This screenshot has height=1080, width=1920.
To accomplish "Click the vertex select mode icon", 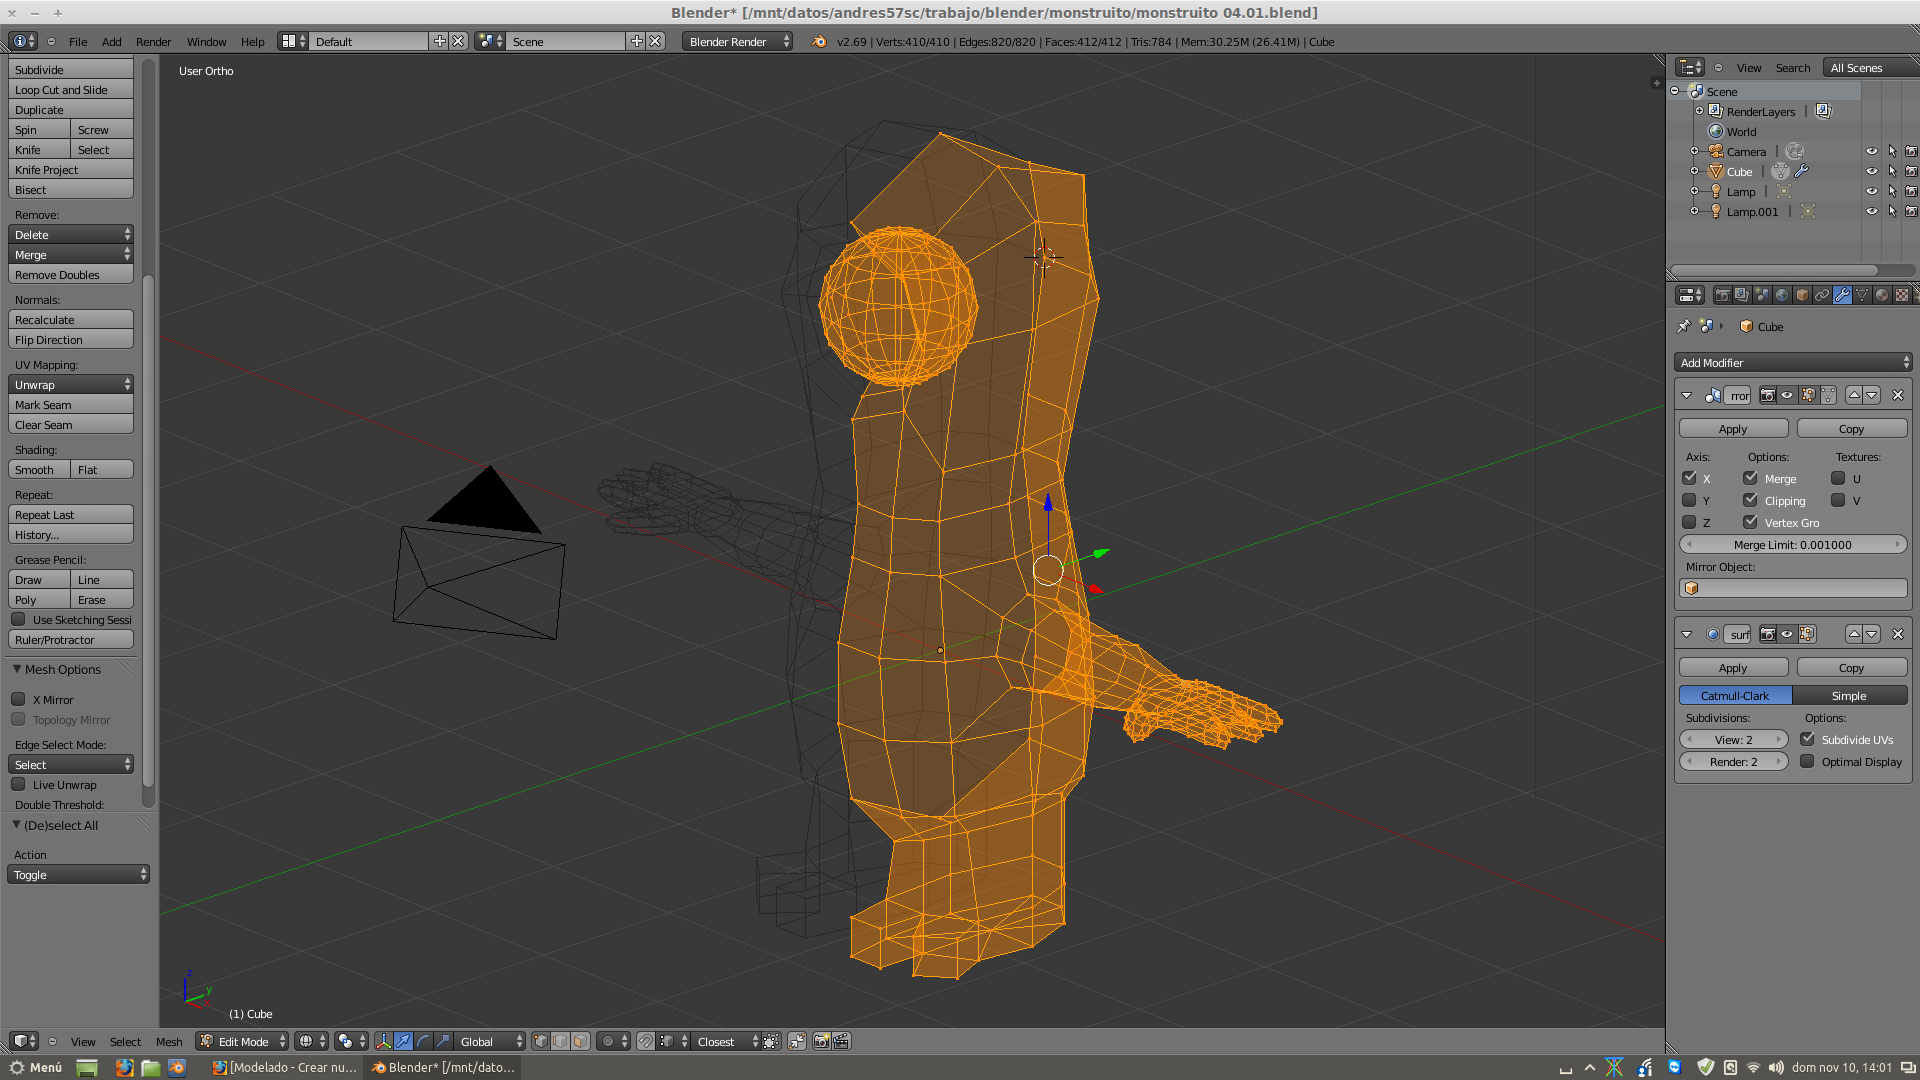I will [x=541, y=1042].
